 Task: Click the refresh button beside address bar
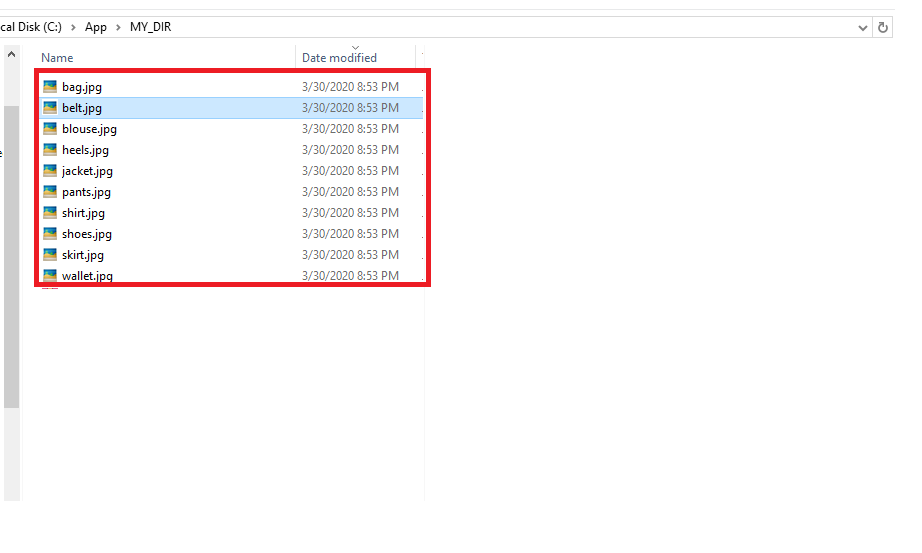coord(883,27)
